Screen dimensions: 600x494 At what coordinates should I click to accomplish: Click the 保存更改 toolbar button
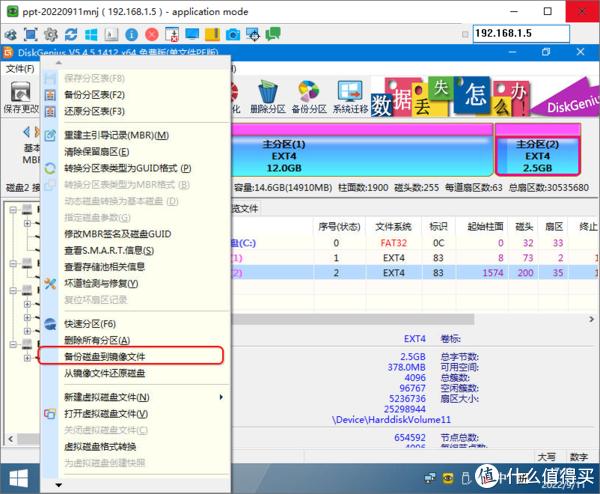pyautogui.click(x=21, y=97)
